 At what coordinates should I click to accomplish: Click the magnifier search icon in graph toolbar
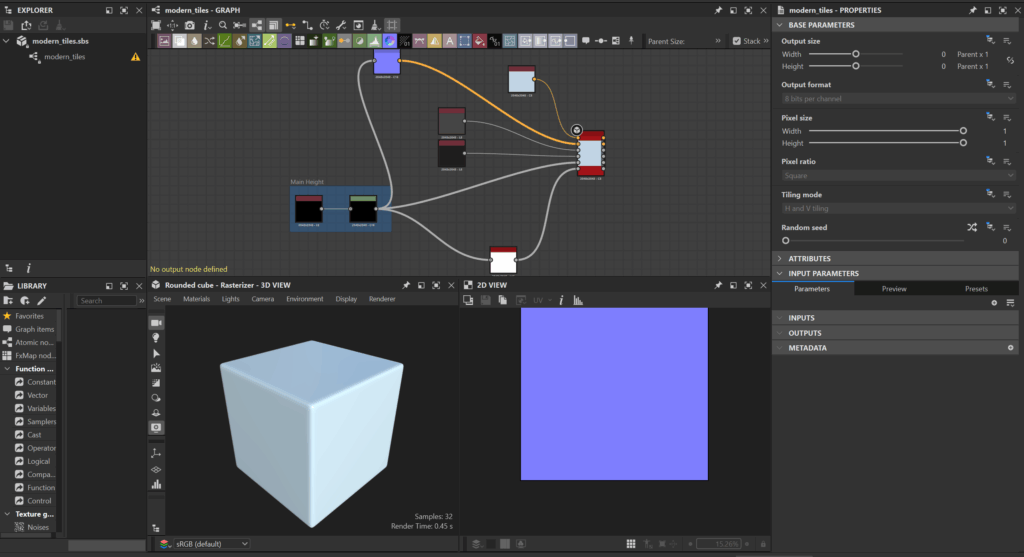pos(223,25)
